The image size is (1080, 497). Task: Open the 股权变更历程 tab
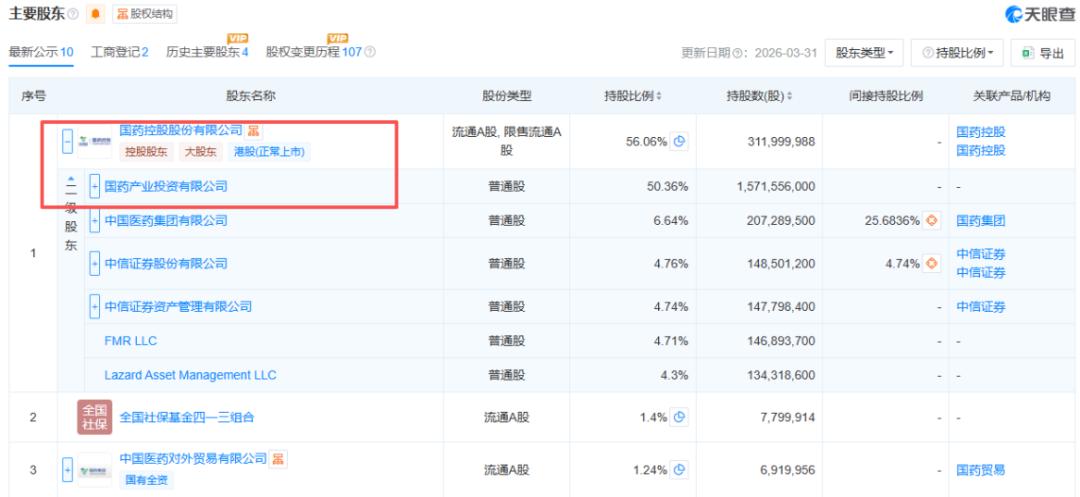click(314, 52)
